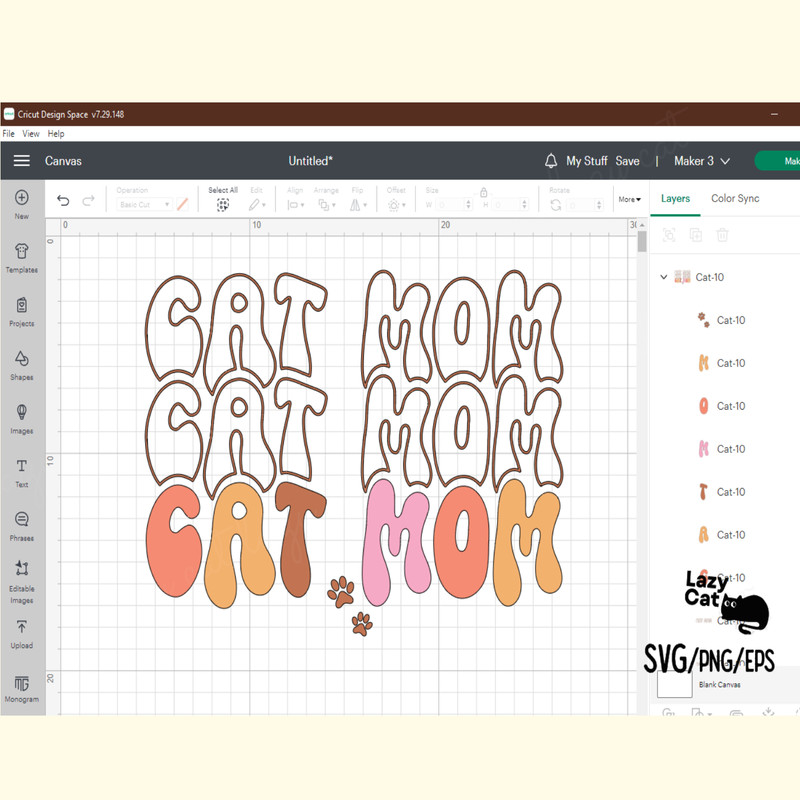Open the Maker 3 machine dropdown

(x=702, y=161)
